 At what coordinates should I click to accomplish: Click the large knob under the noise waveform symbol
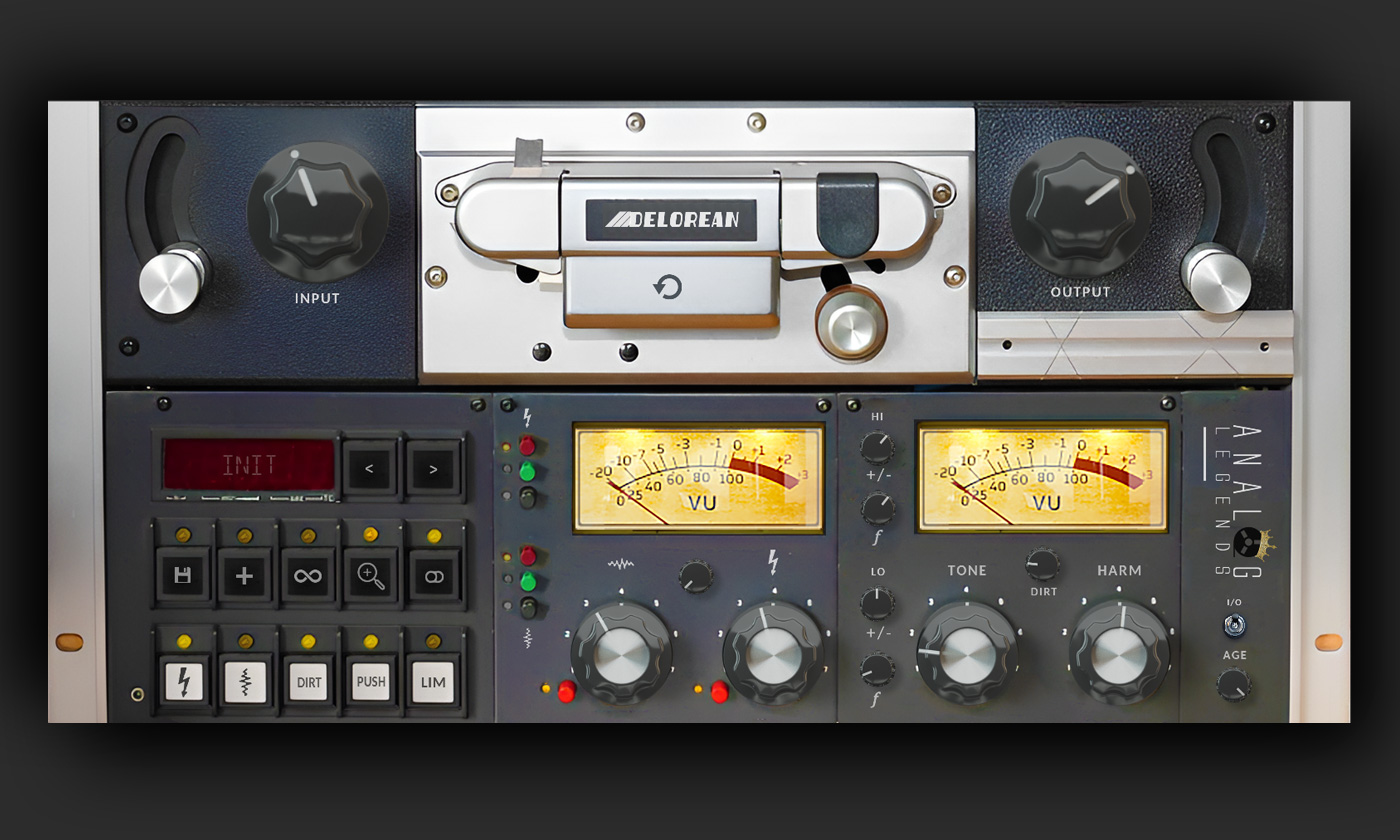[x=621, y=655]
